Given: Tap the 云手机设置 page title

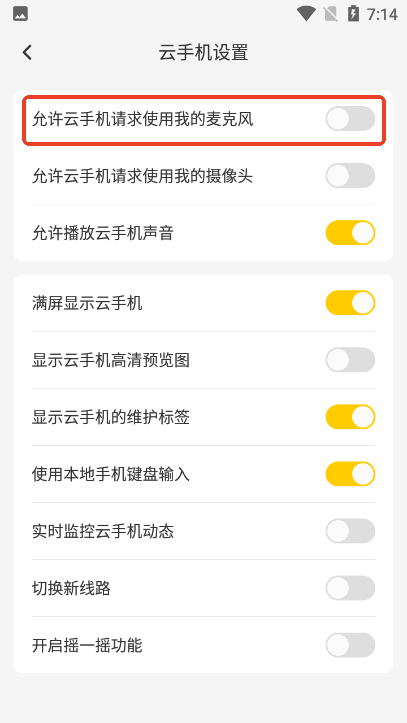Looking at the screenshot, I should click(x=203, y=53).
